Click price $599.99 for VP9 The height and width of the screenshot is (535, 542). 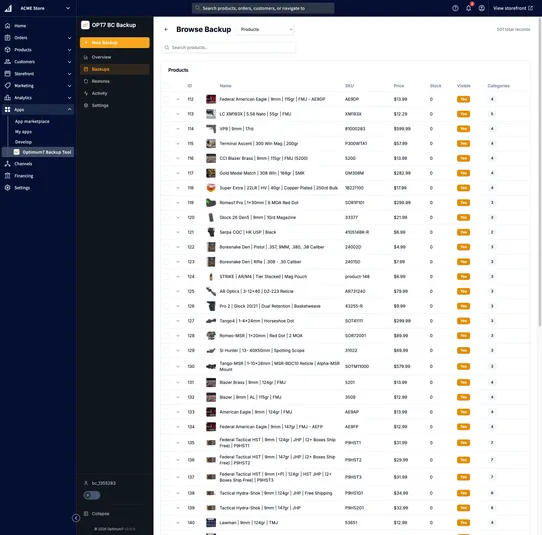[402, 129]
